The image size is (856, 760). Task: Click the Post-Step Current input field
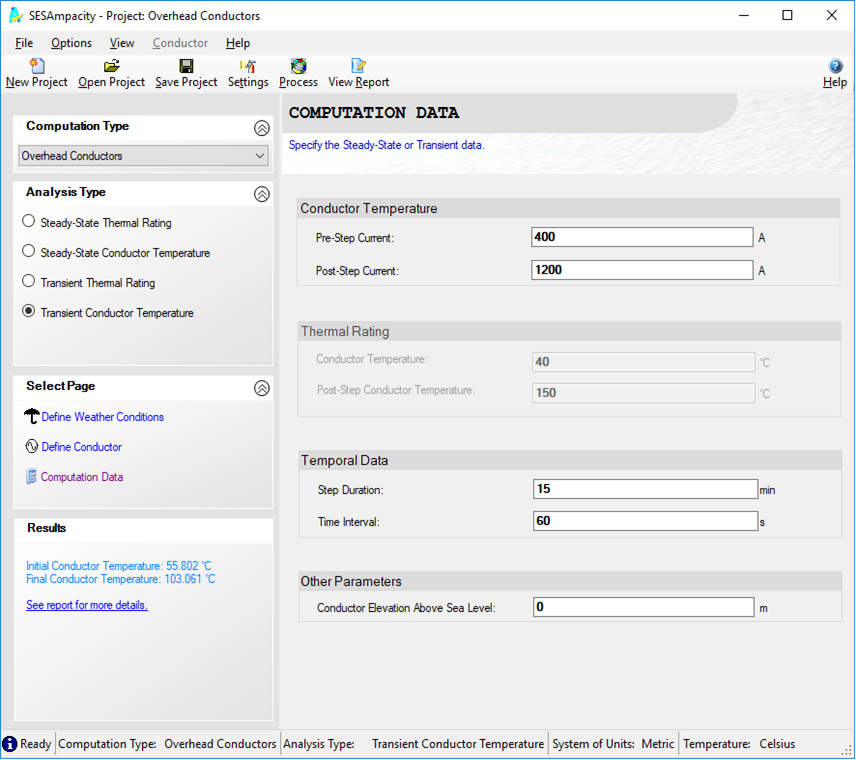point(642,270)
